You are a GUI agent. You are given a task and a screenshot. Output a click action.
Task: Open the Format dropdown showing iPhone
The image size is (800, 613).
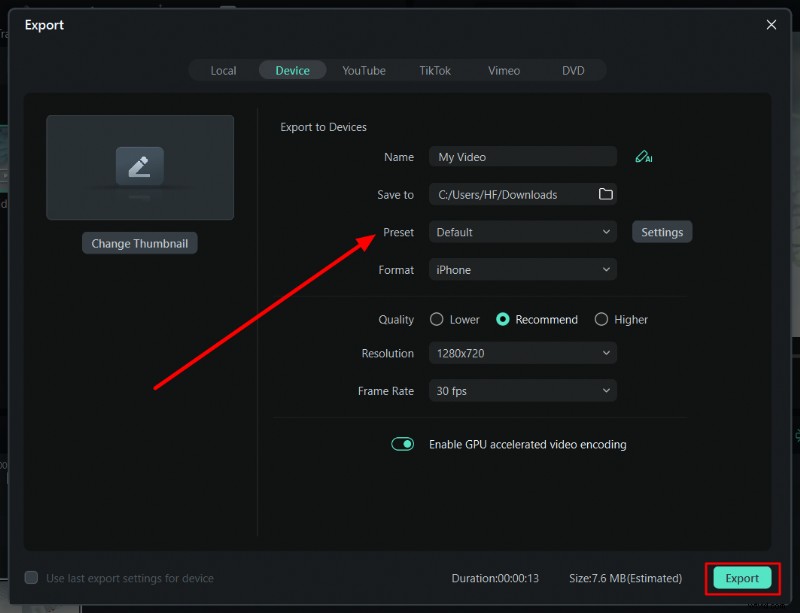pyautogui.click(x=522, y=269)
